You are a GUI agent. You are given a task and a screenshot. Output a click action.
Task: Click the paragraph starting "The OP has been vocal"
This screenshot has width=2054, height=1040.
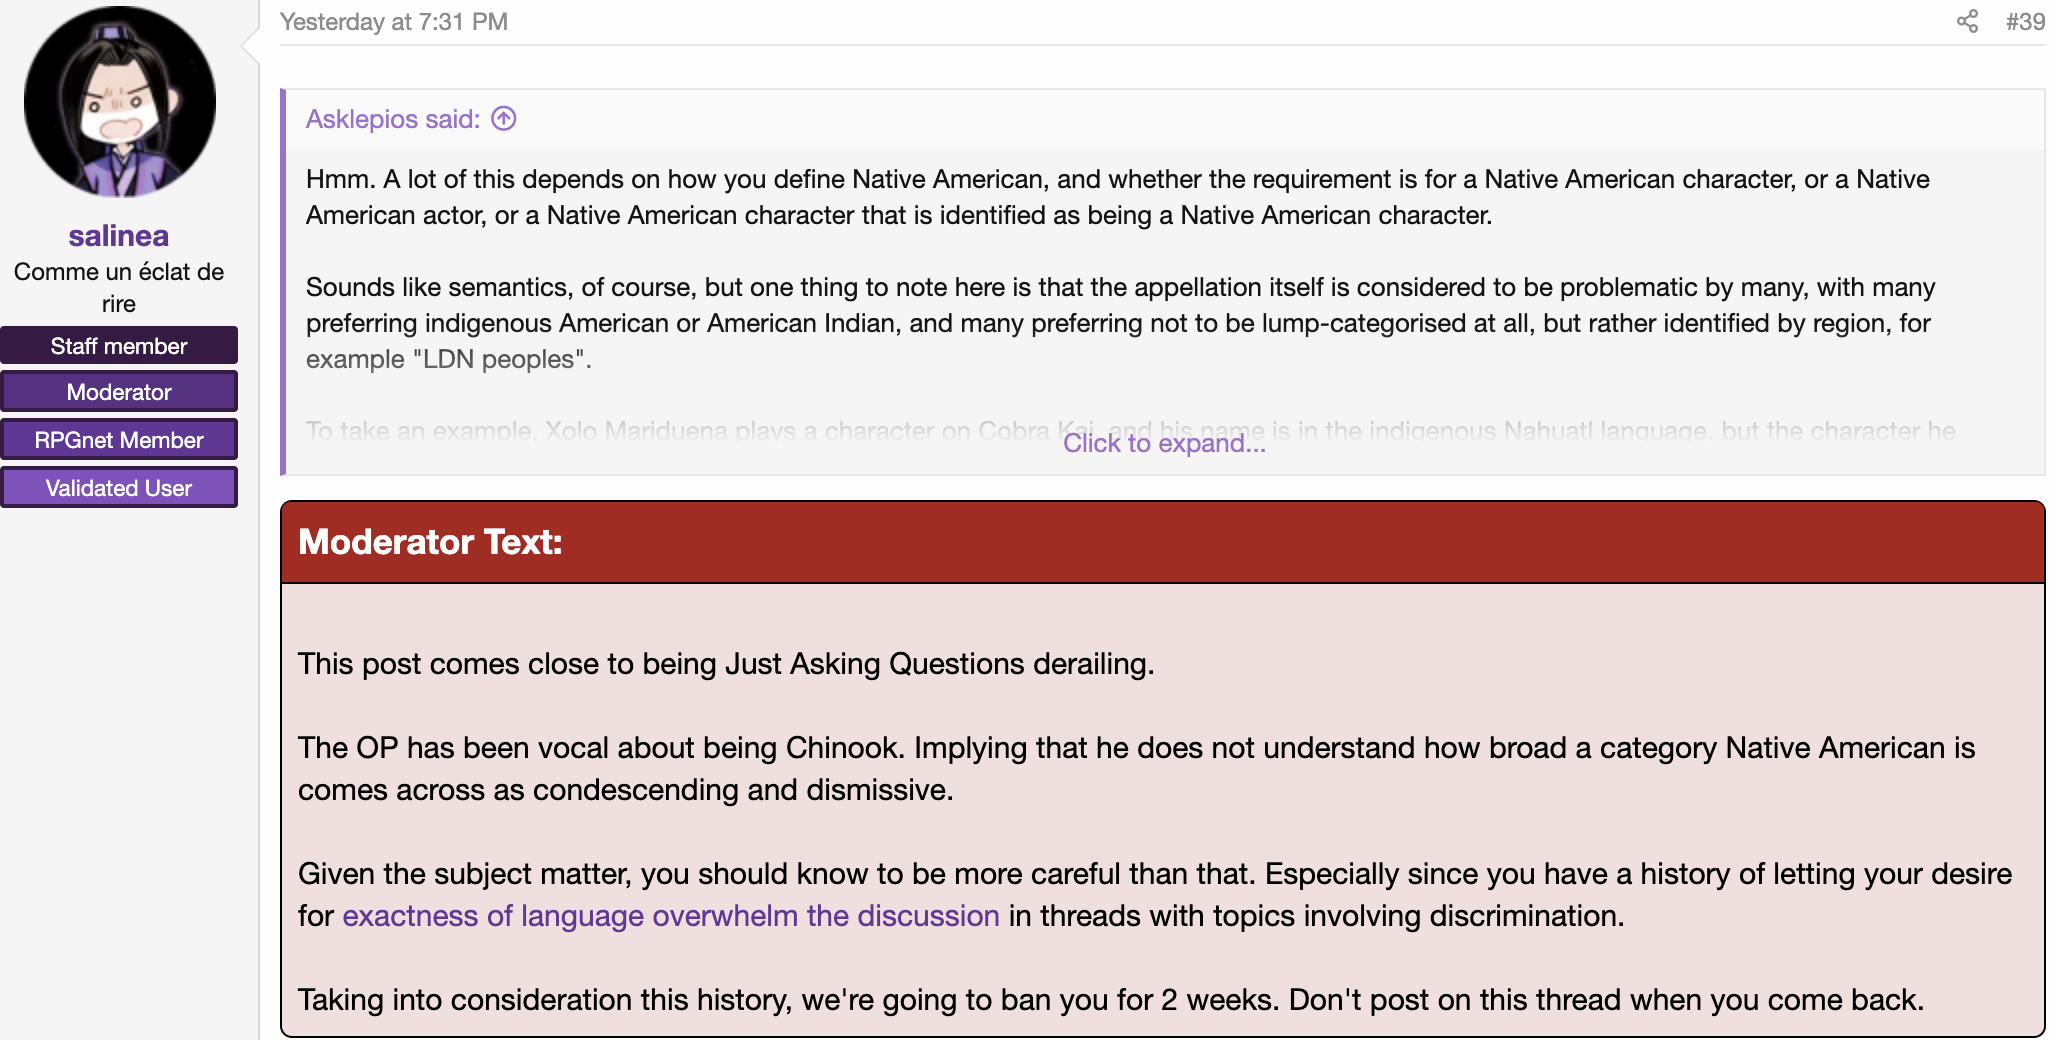pyautogui.click(x=1137, y=769)
